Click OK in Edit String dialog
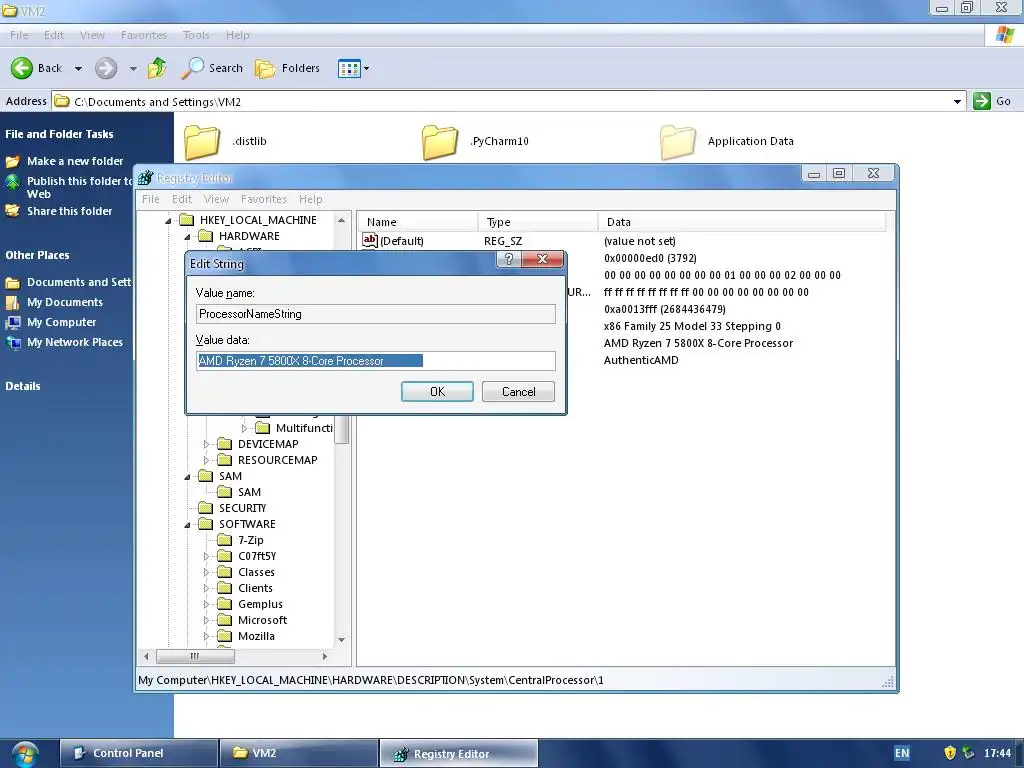Viewport: 1024px width, 768px height. tap(437, 392)
